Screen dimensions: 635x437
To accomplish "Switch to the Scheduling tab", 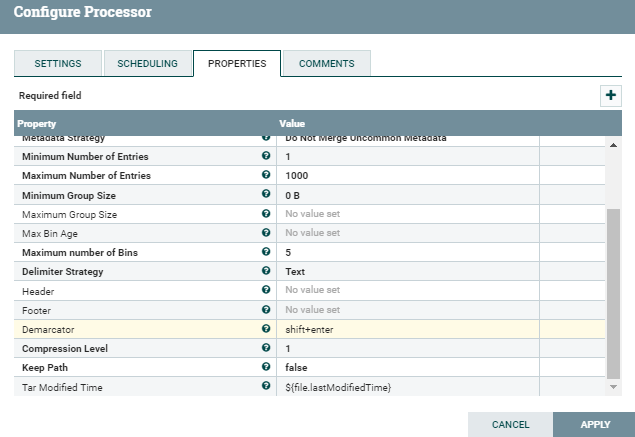I will click(147, 63).
